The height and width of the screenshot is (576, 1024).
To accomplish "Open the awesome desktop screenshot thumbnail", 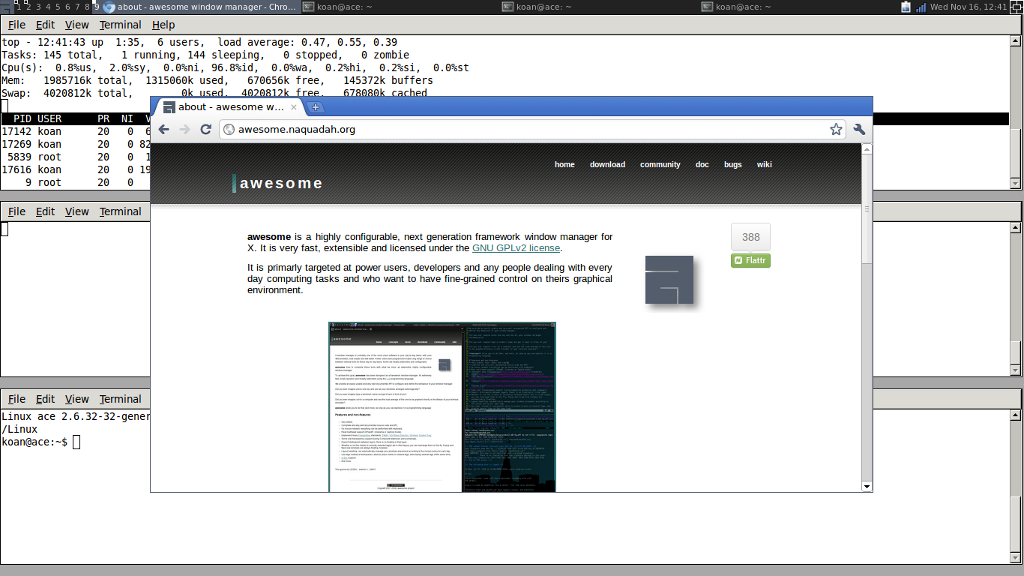I will 441,406.
